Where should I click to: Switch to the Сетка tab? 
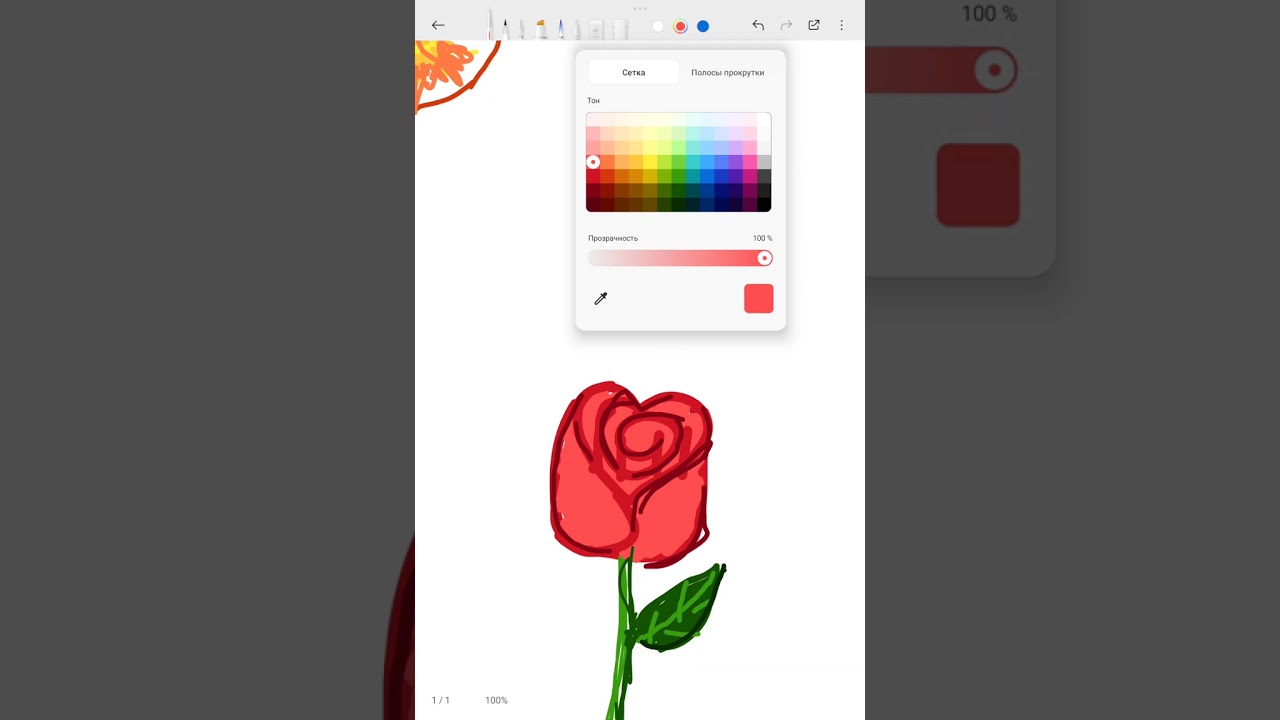point(633,72)
